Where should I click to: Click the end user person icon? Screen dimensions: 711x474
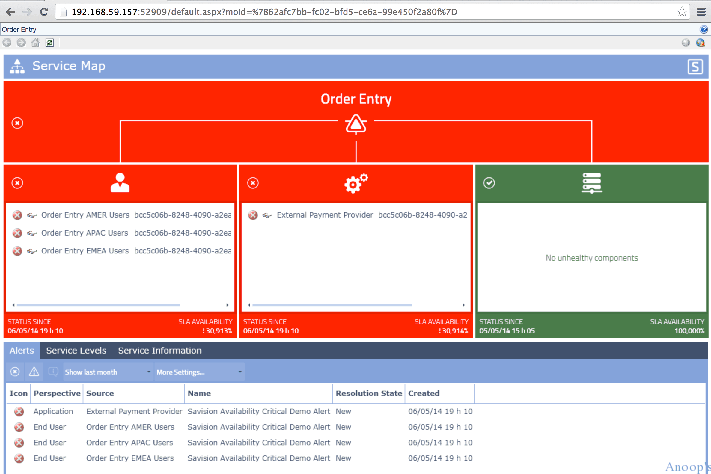120,182
